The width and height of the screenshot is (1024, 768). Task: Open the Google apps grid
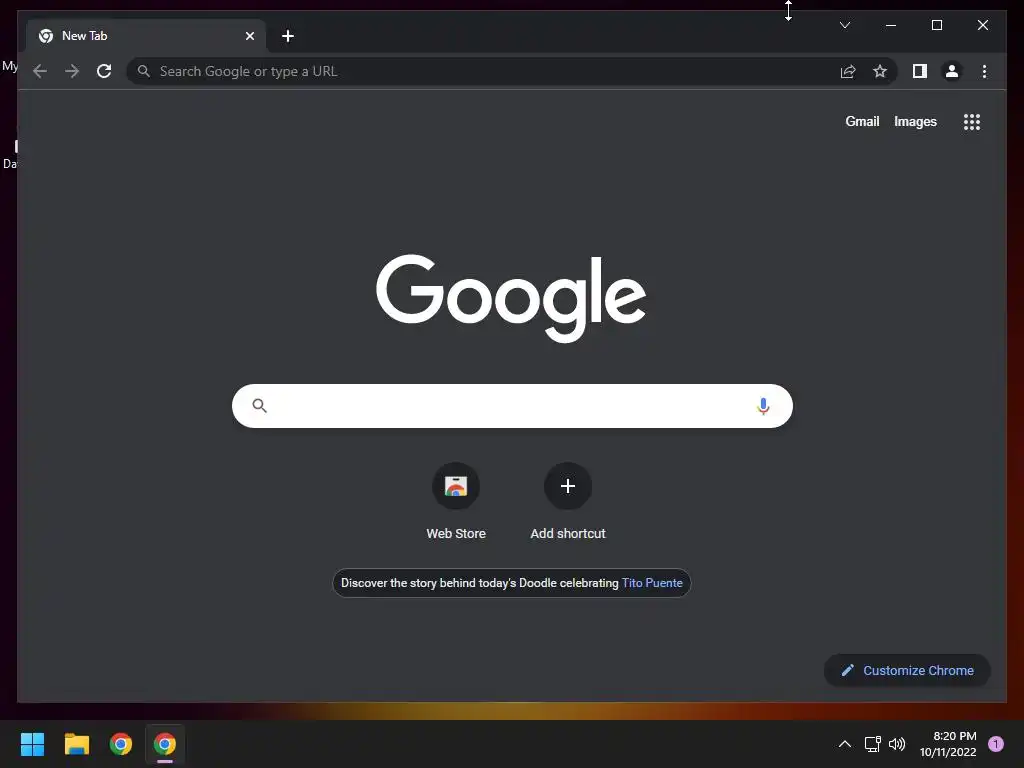(x=972, y=122)
